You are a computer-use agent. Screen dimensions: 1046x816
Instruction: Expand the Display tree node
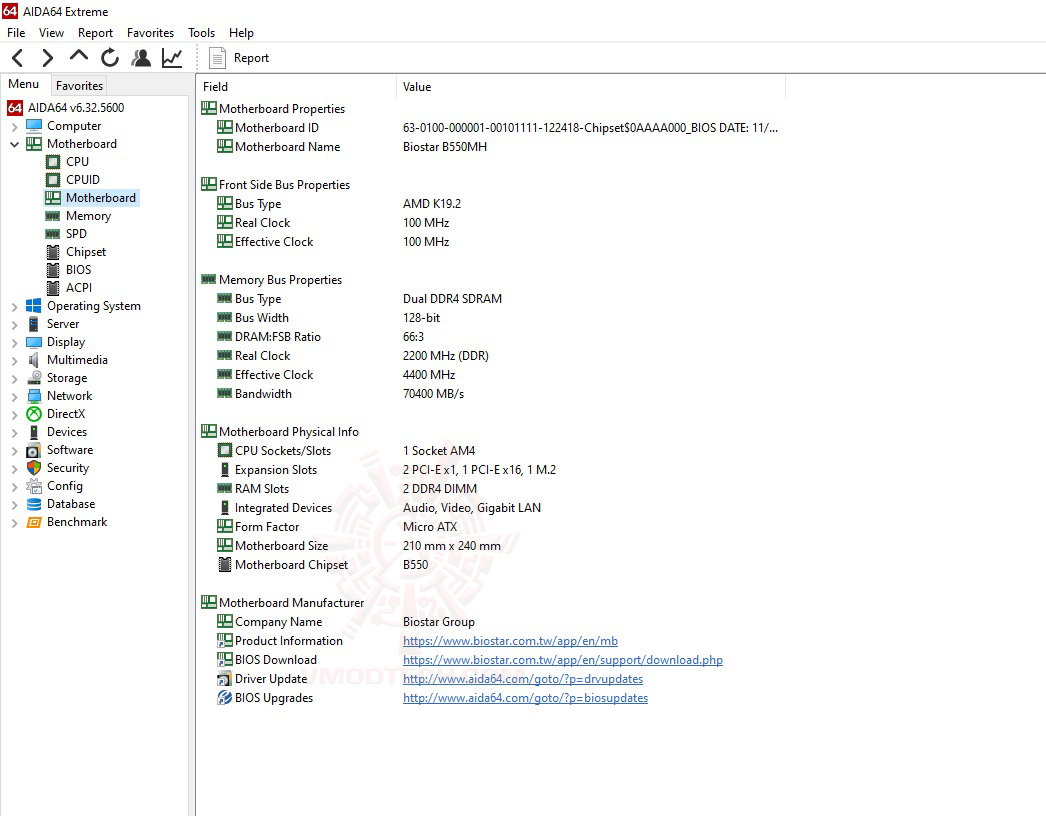click(15, 342)
